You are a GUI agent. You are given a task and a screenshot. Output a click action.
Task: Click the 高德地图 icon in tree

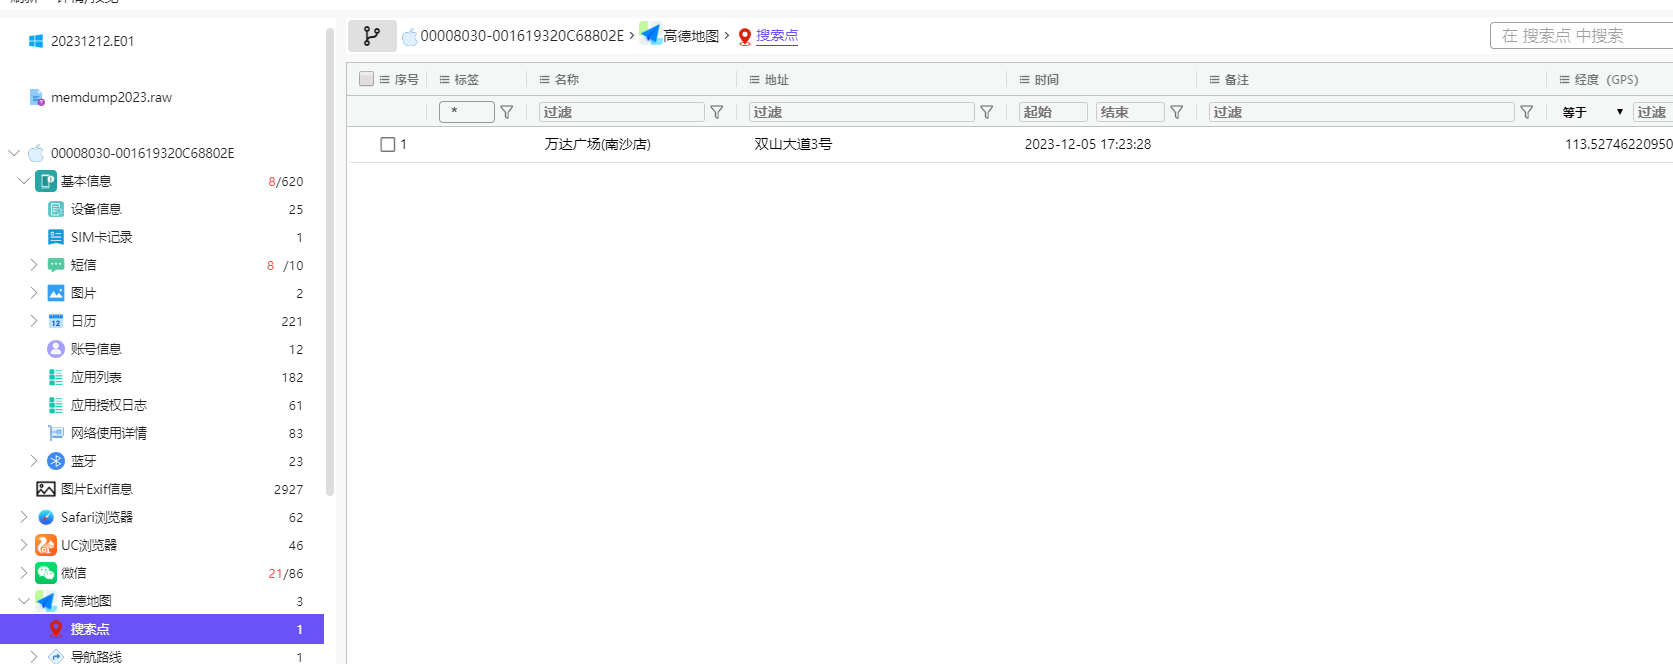46,601
